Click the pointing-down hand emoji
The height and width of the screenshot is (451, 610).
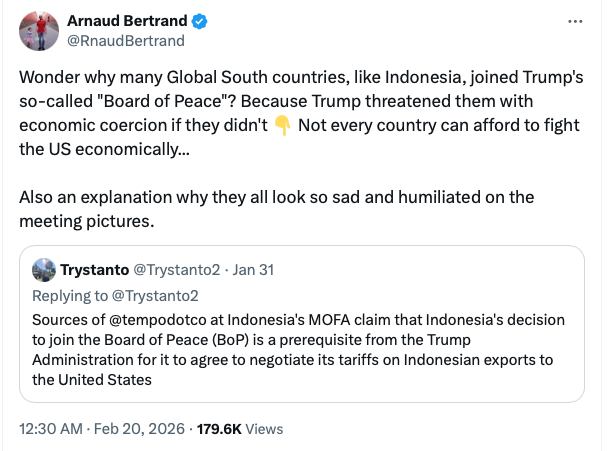point(282,125)
